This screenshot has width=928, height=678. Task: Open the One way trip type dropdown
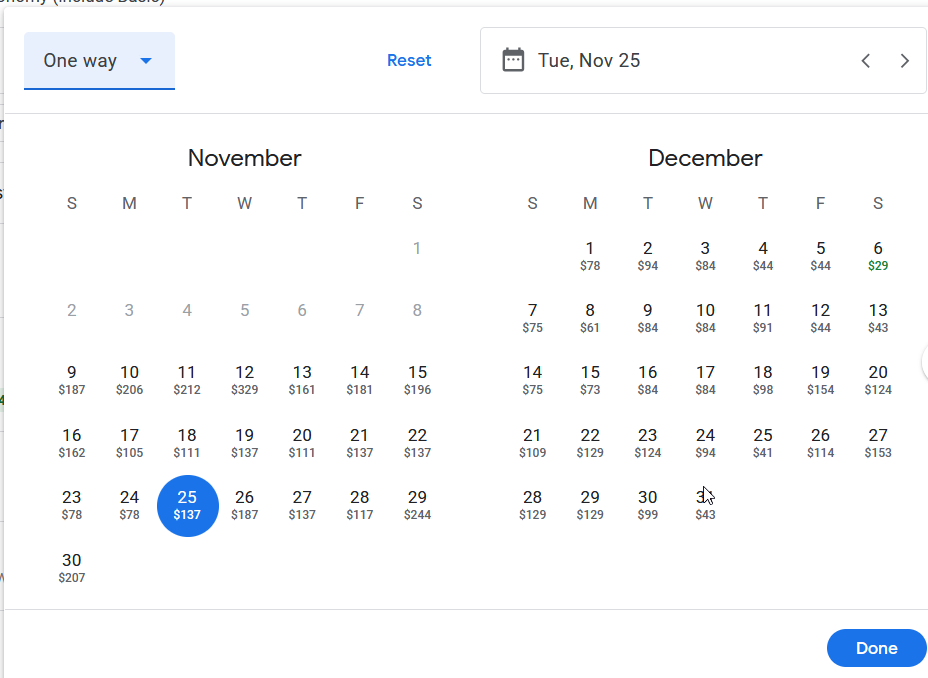[x=99, y=61]
